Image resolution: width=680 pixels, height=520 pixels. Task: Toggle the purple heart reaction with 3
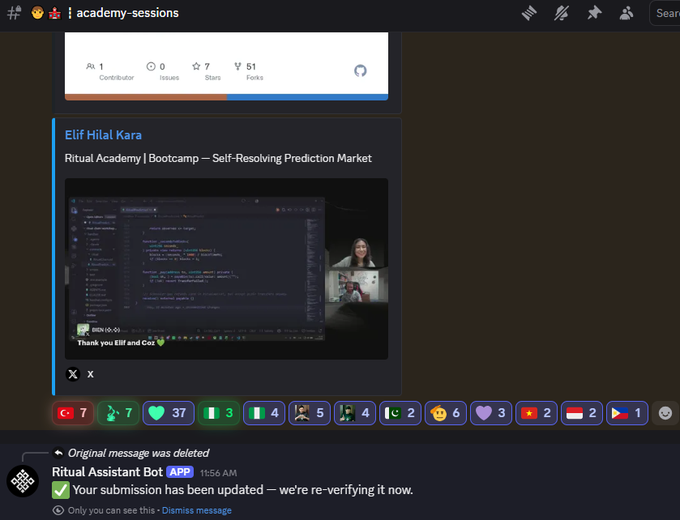[x=491, y=413]
